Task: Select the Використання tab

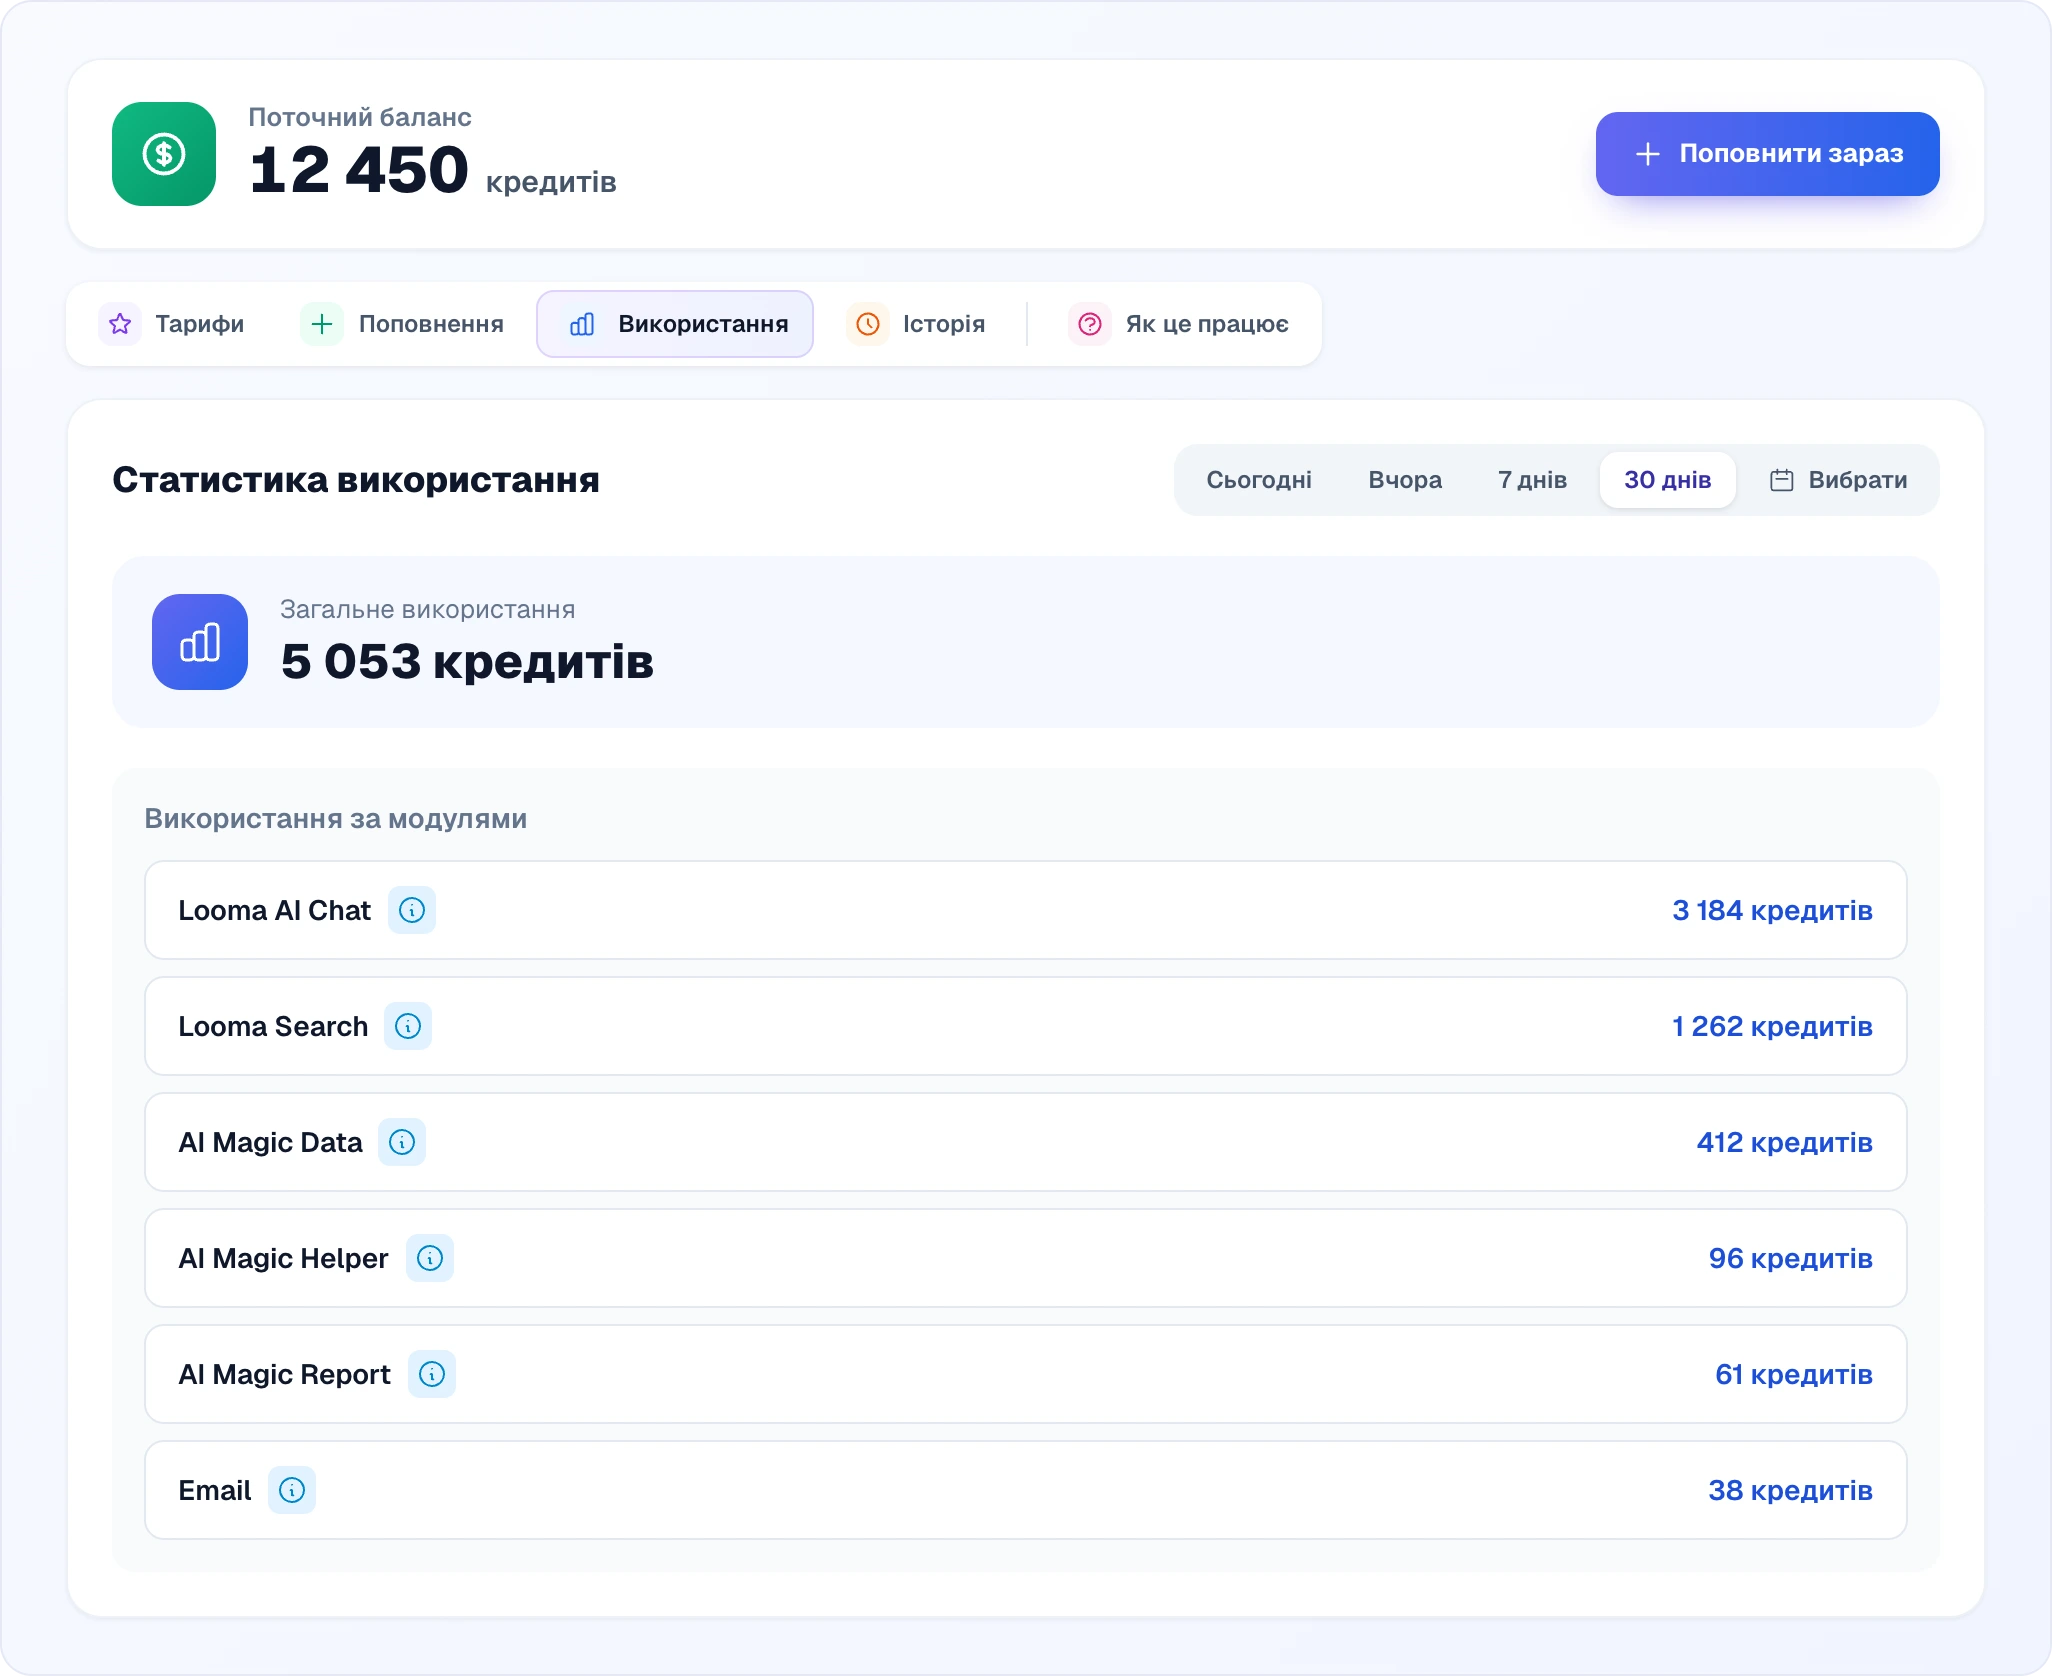Action: 675,324
